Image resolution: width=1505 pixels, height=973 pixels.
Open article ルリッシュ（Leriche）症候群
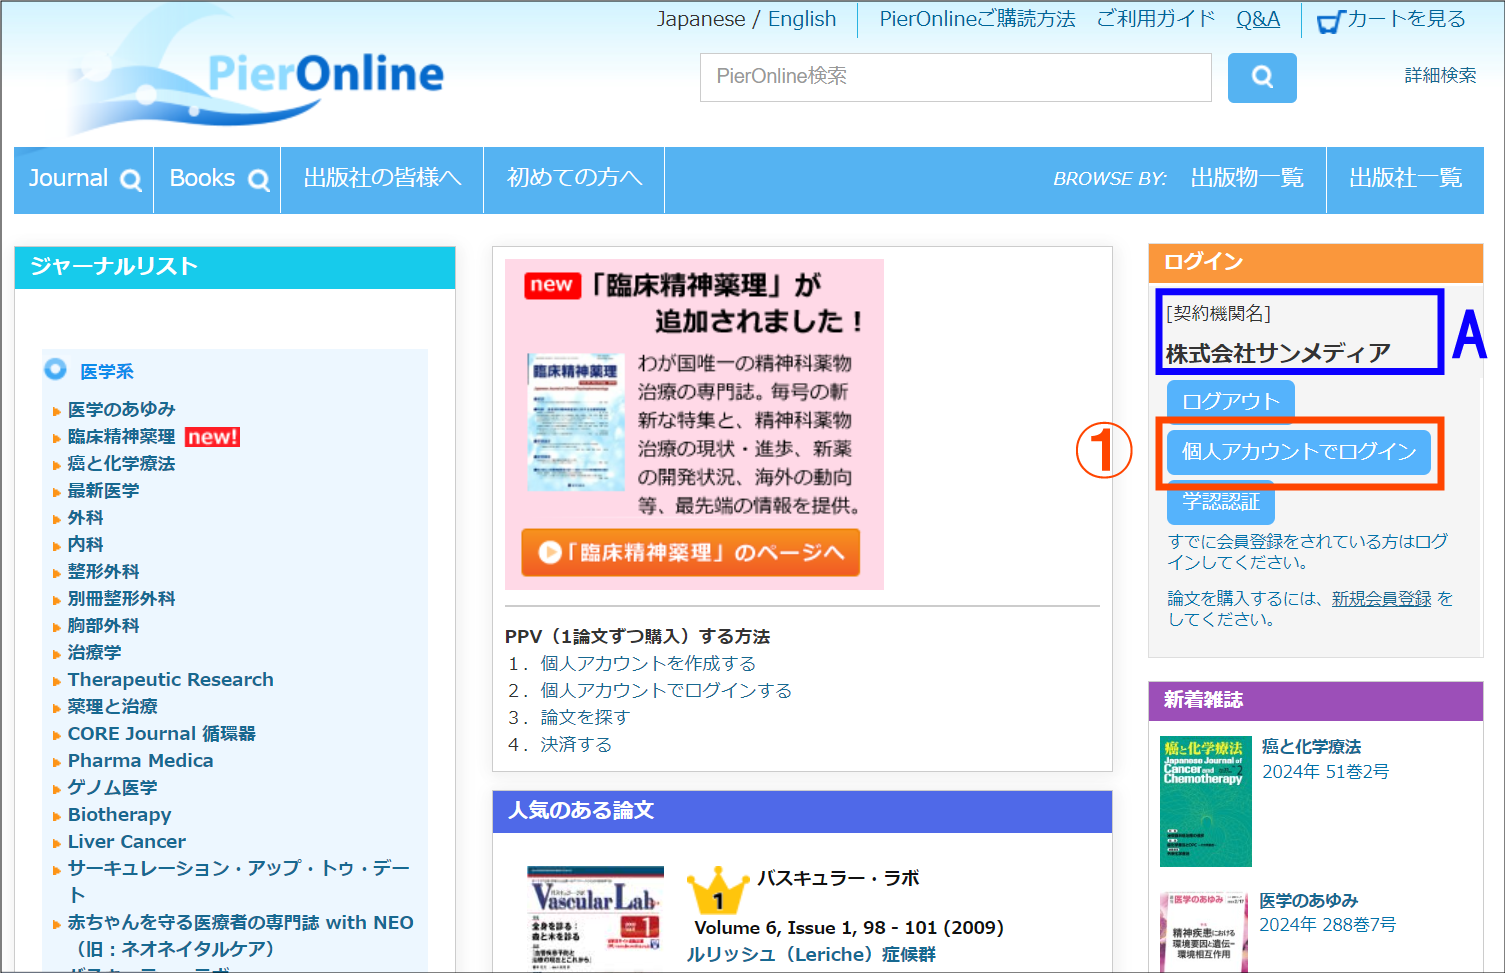pyautogui.click(x=811, y=954)
